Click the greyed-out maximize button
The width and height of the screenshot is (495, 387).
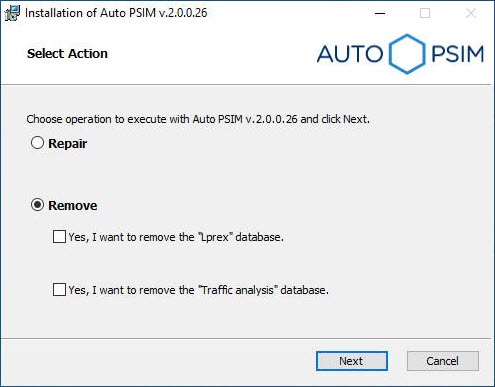425,13
